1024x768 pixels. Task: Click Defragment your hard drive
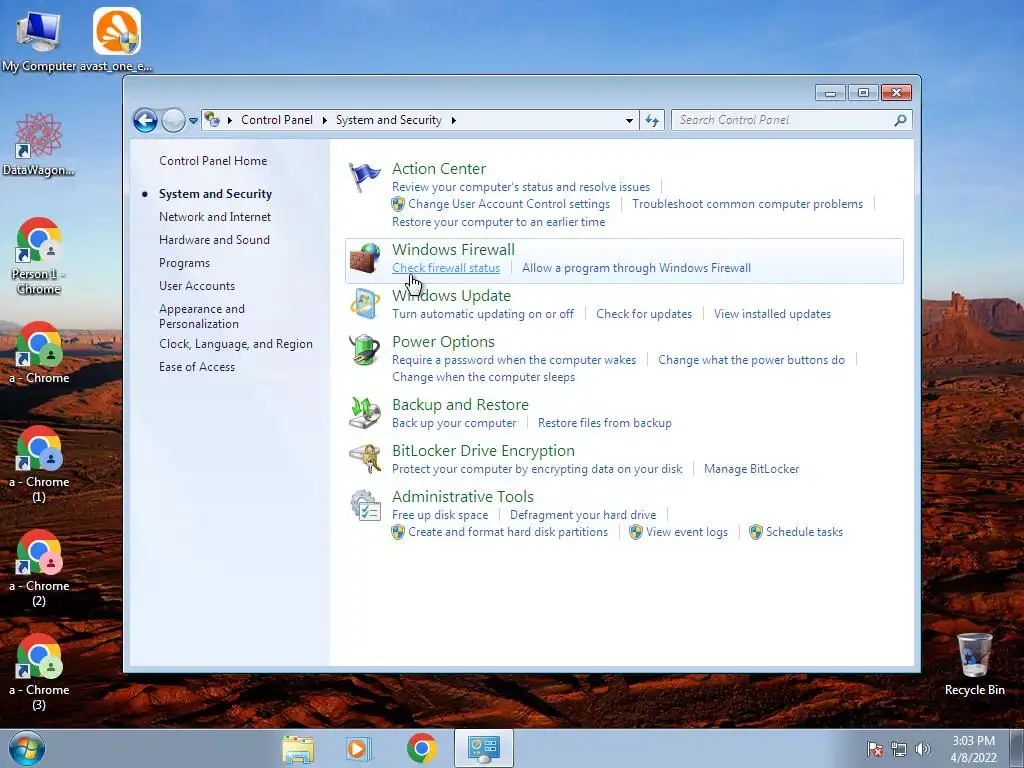click(583, 515)
